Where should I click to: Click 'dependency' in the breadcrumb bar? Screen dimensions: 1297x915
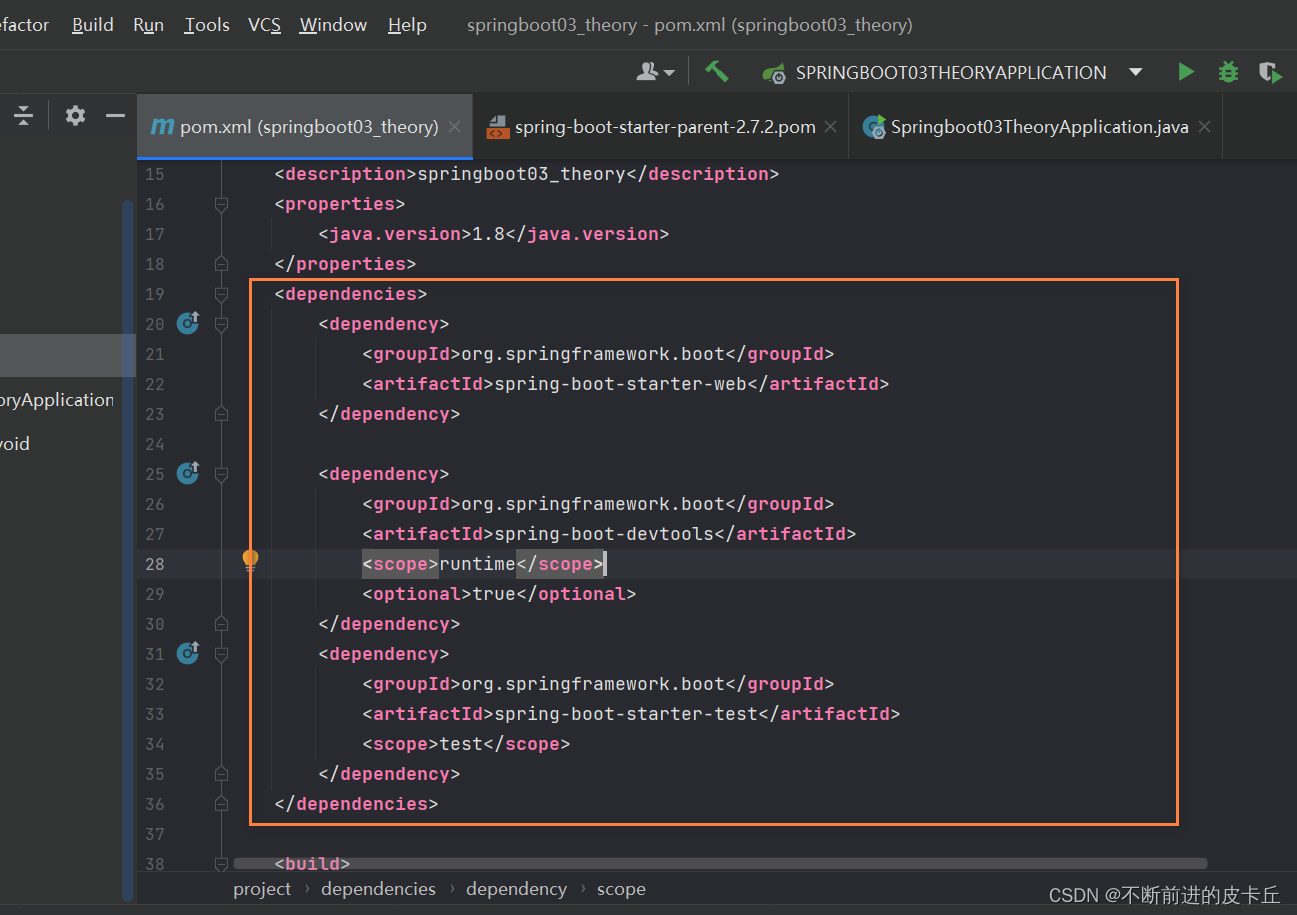tap(516, 889)
